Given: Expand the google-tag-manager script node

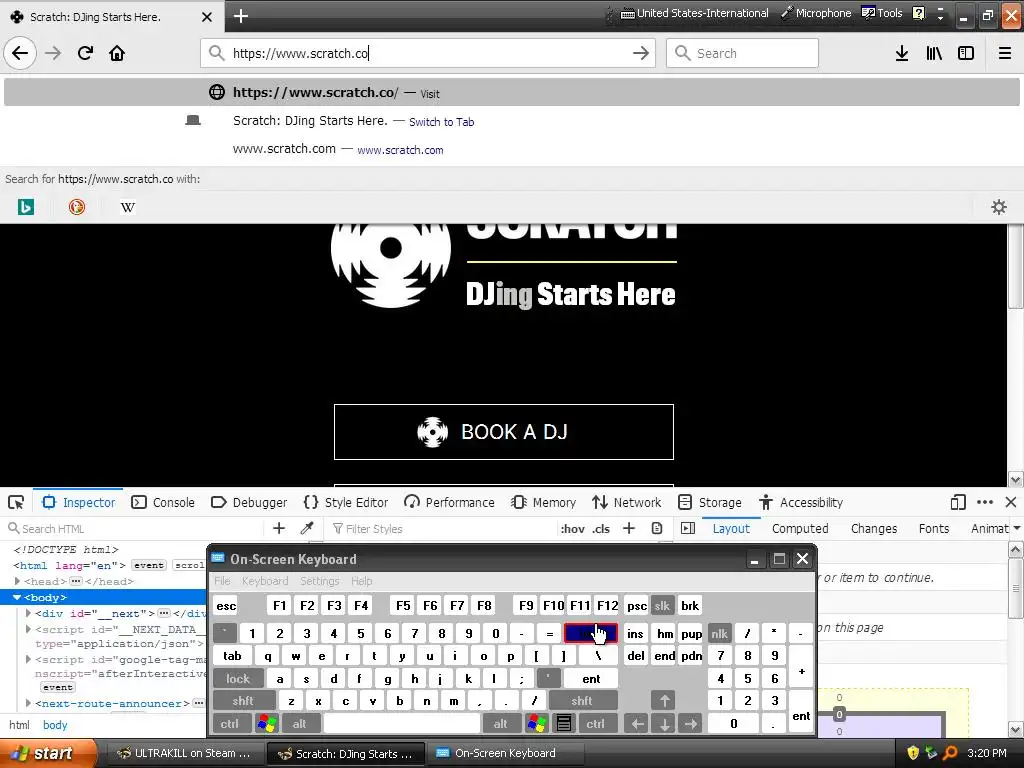Looking at the screenshot, I should (x=28, y=659).
